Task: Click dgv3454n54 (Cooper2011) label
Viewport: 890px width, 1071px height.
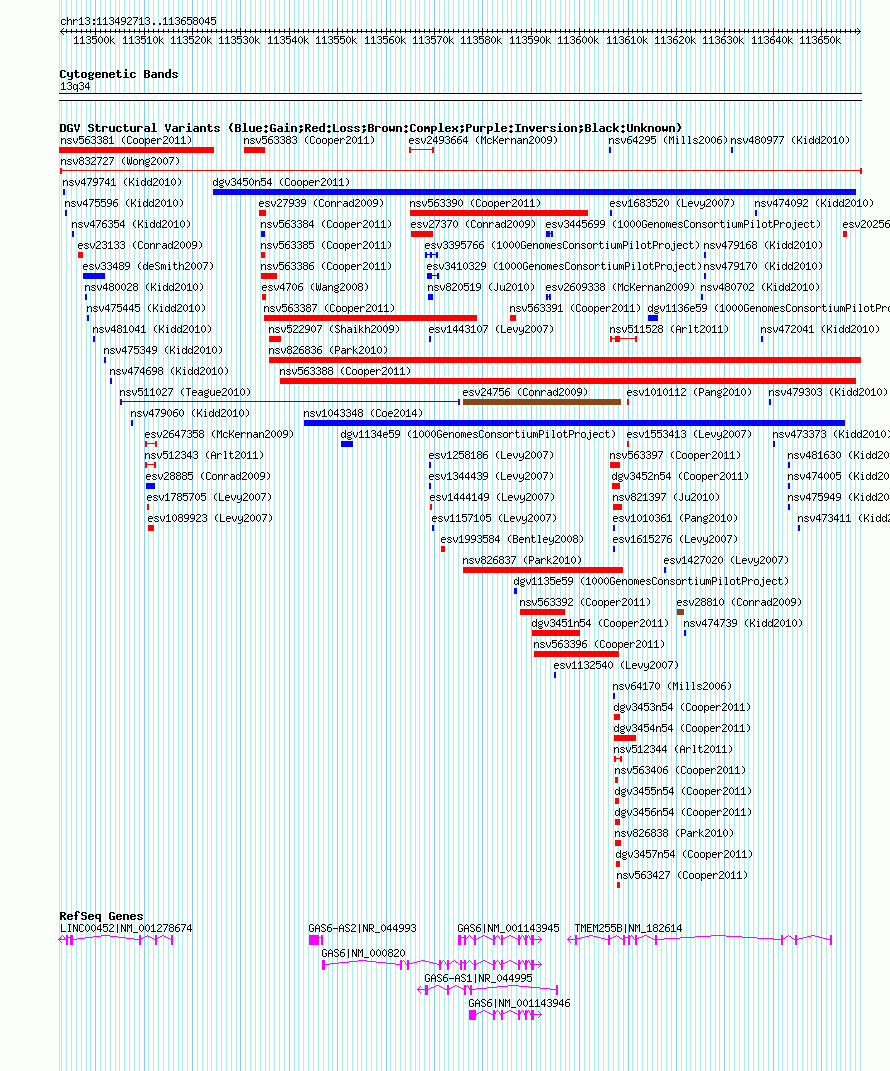Action: pos(682,729)
